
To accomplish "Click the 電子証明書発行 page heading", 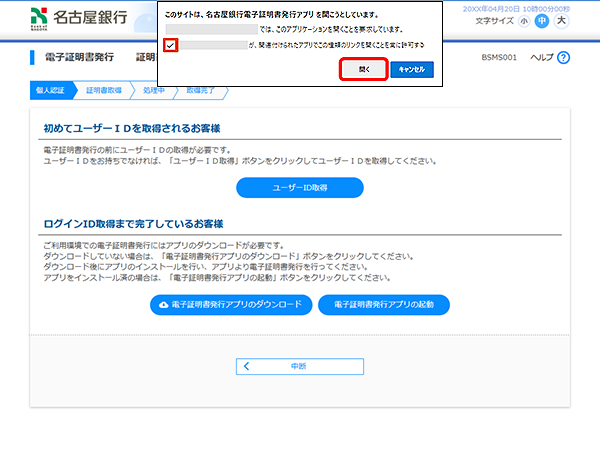I will (x=80, y=57).
